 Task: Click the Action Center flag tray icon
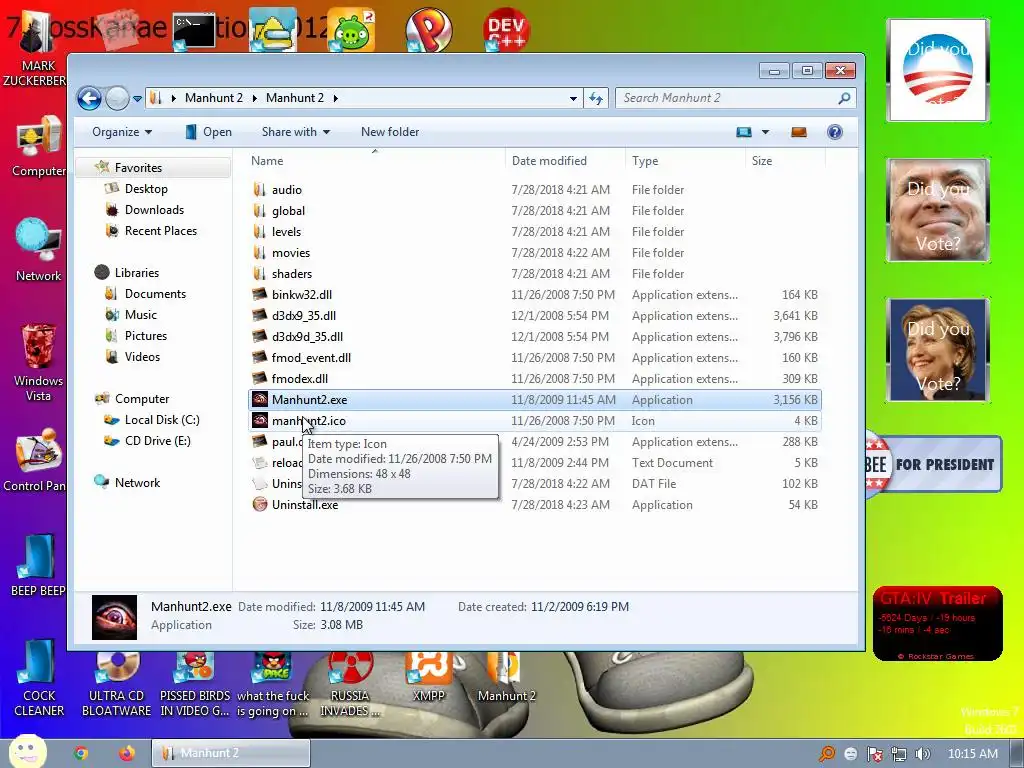tap(874, 754)
